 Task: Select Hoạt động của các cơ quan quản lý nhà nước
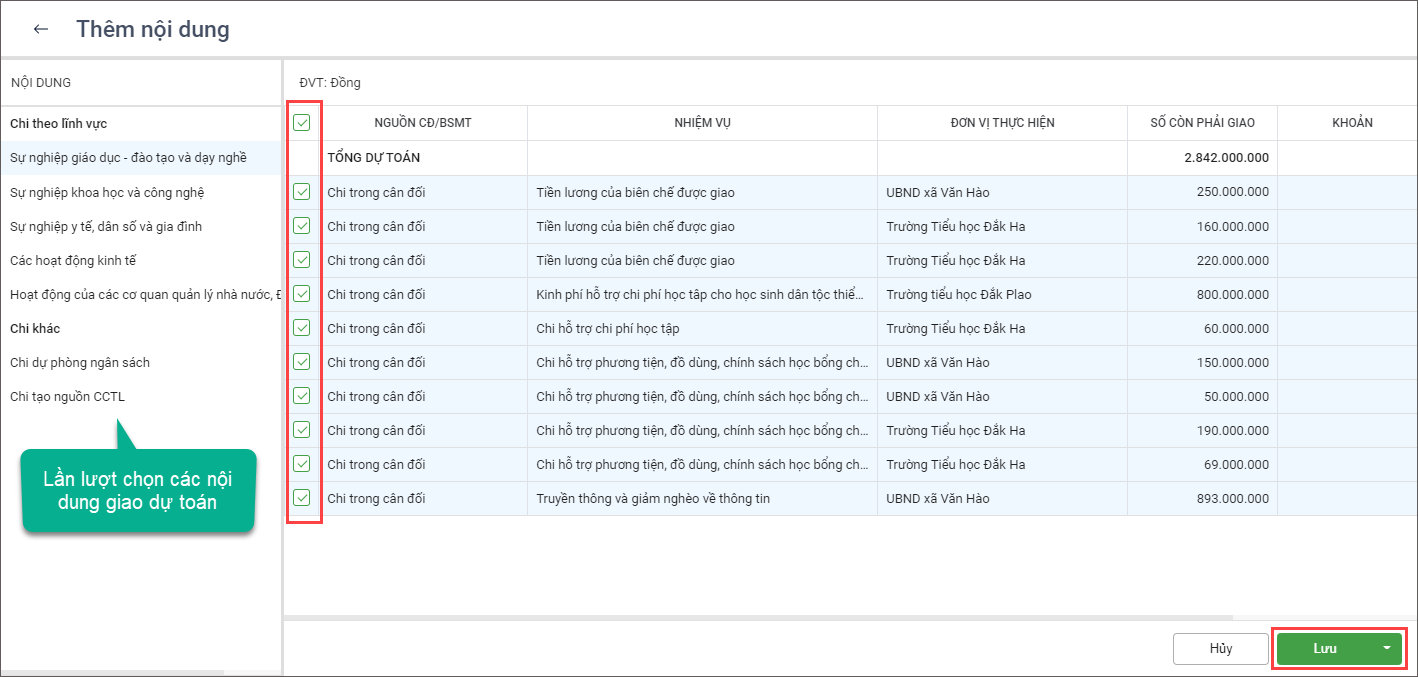[140, 294]
